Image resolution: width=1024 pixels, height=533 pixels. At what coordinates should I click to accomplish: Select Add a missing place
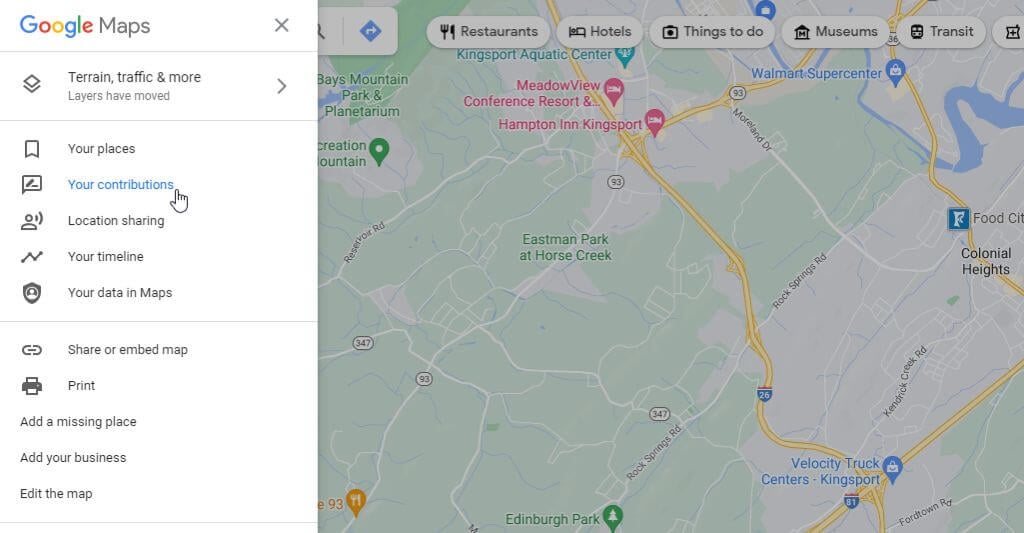coord(78,422)
